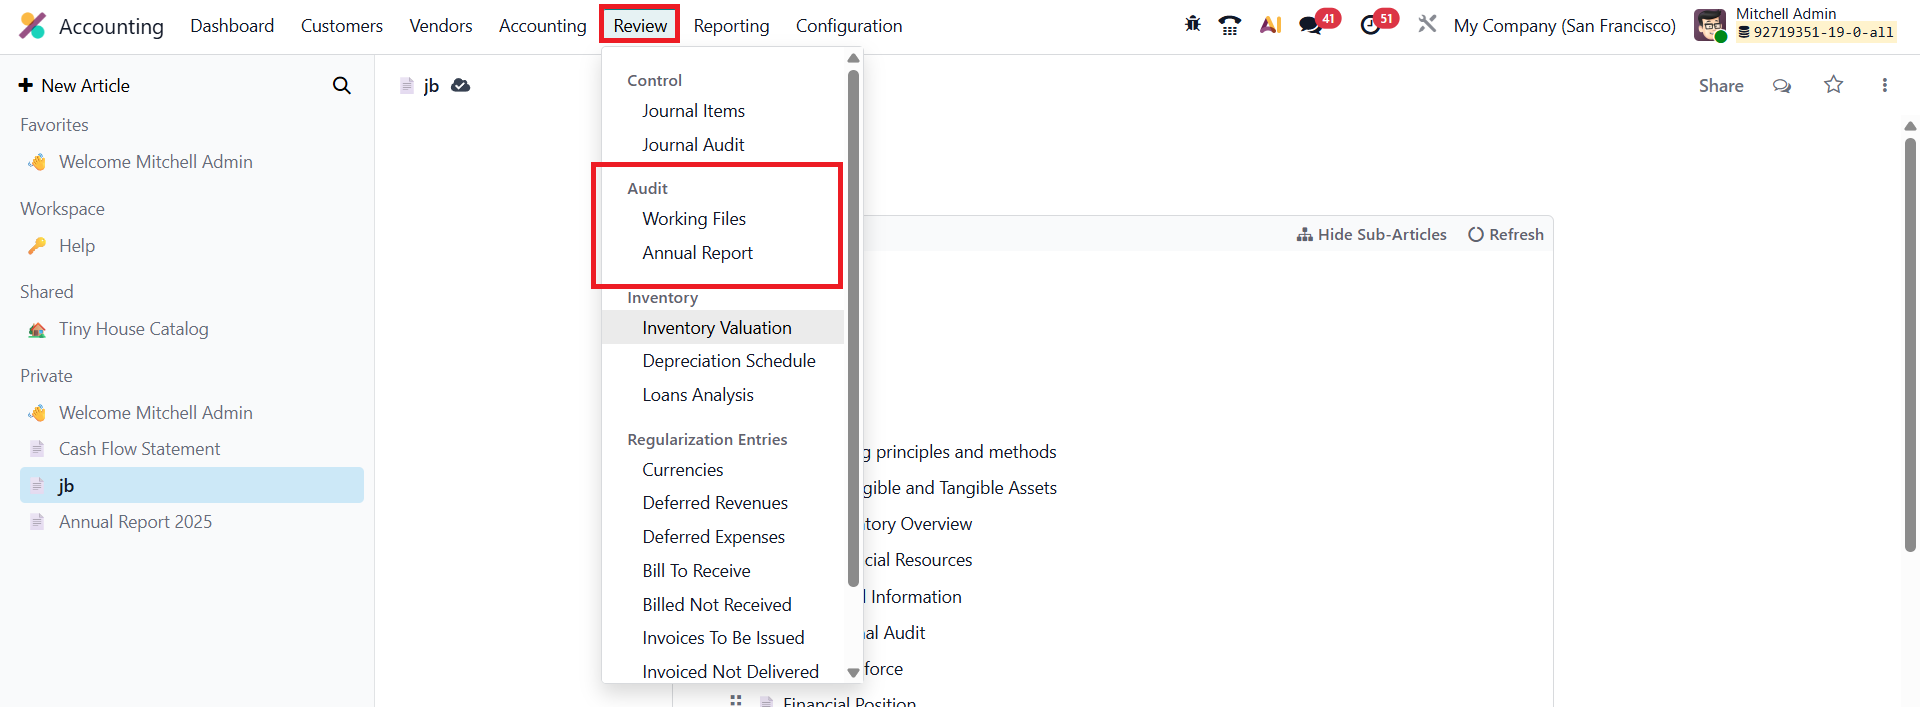Click the Share button
Image resolution: width=1920 pixels, height=707 pixels.
[x=1720, y=86]
